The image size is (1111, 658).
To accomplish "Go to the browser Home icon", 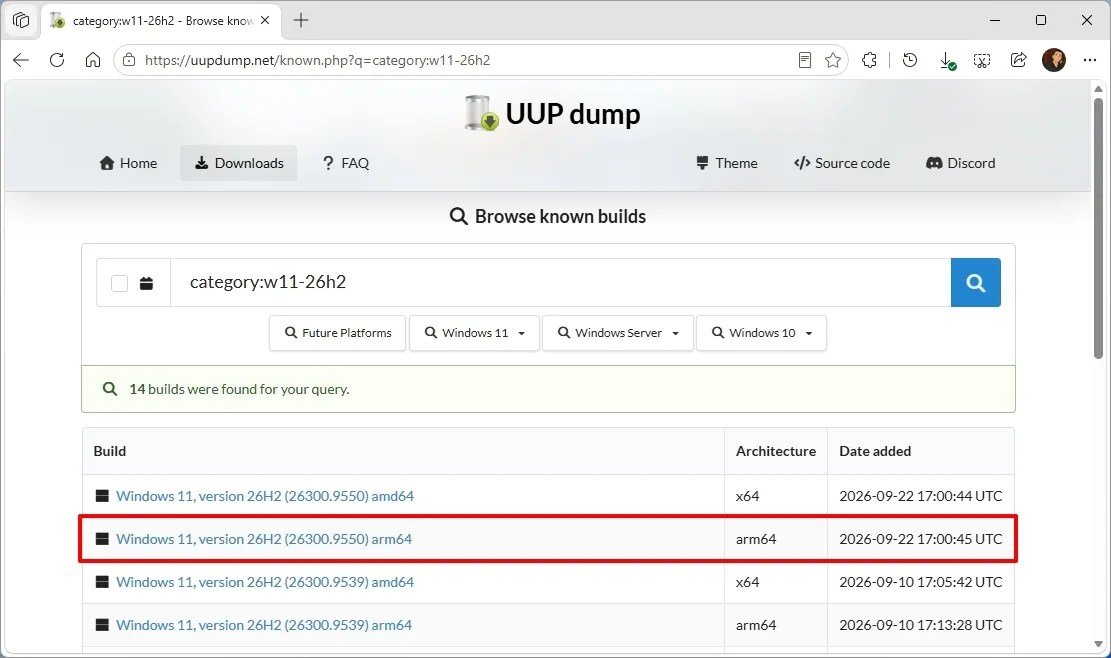I will tap(93, 60).
